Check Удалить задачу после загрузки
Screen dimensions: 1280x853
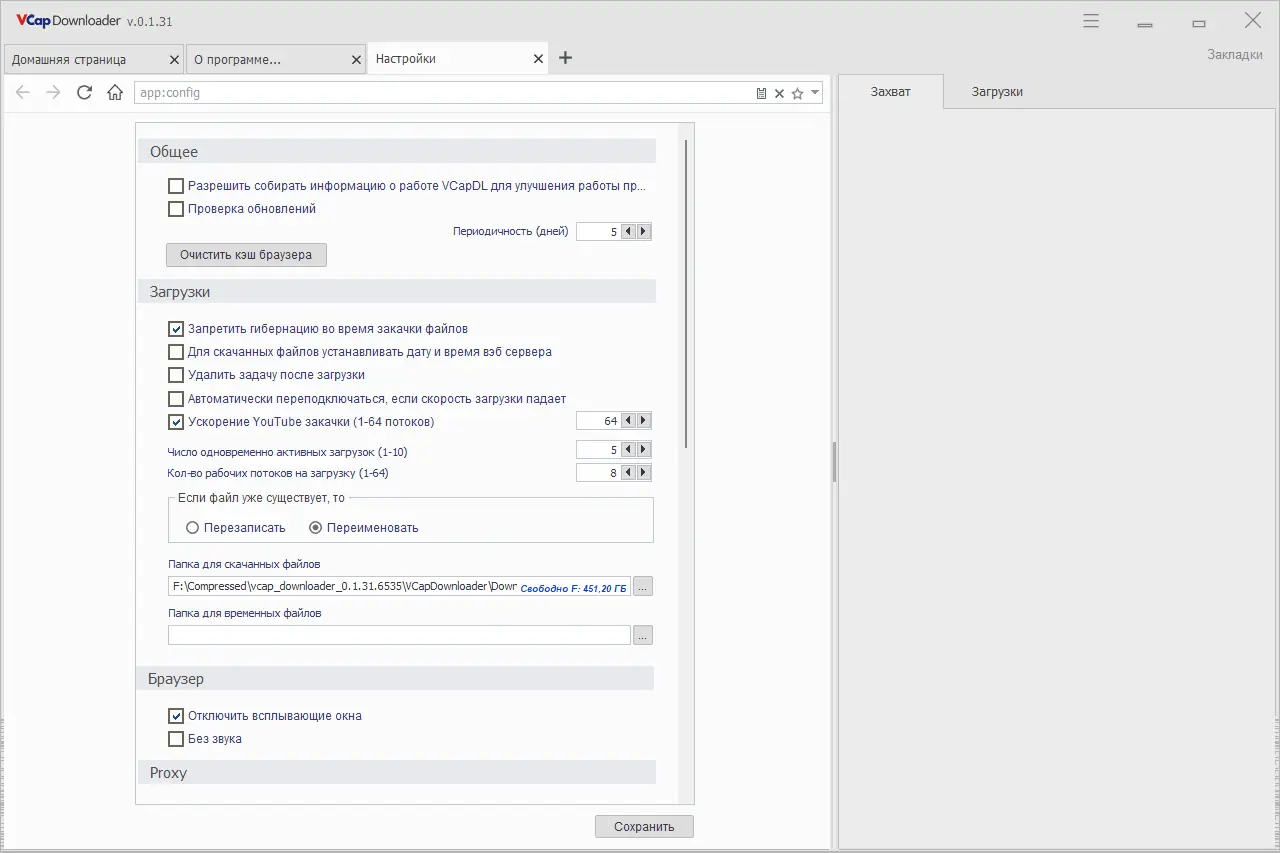click(176, 375)
